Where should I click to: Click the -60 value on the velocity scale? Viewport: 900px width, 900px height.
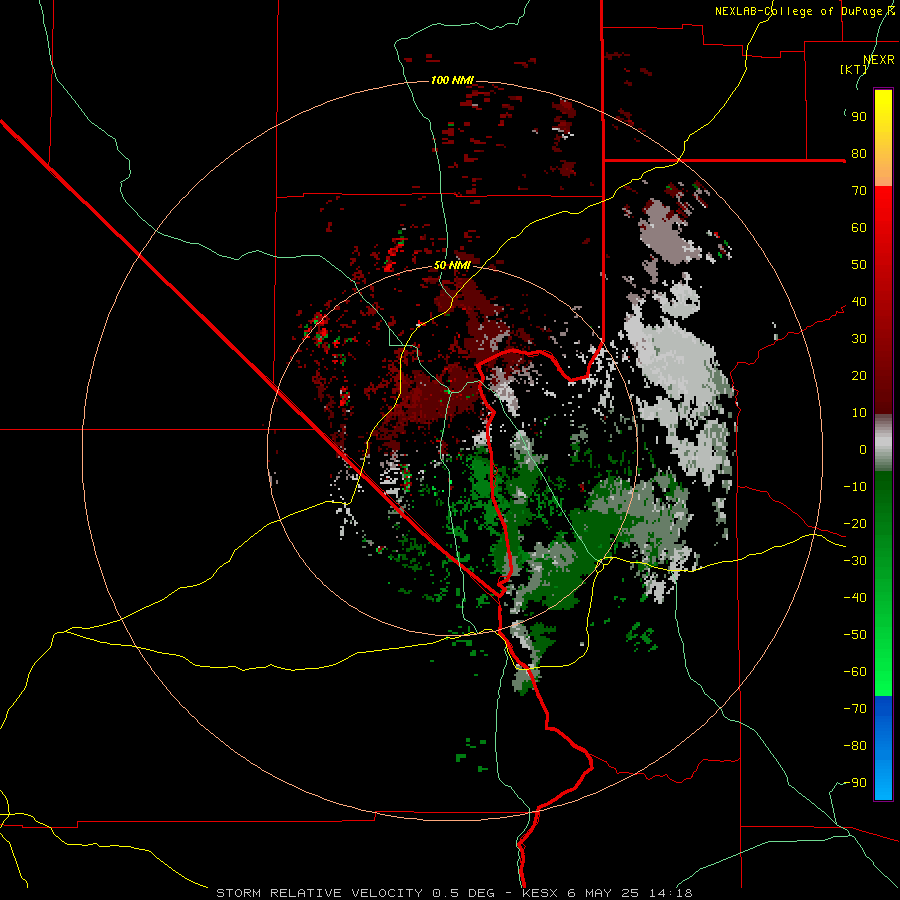coord(855,672)
